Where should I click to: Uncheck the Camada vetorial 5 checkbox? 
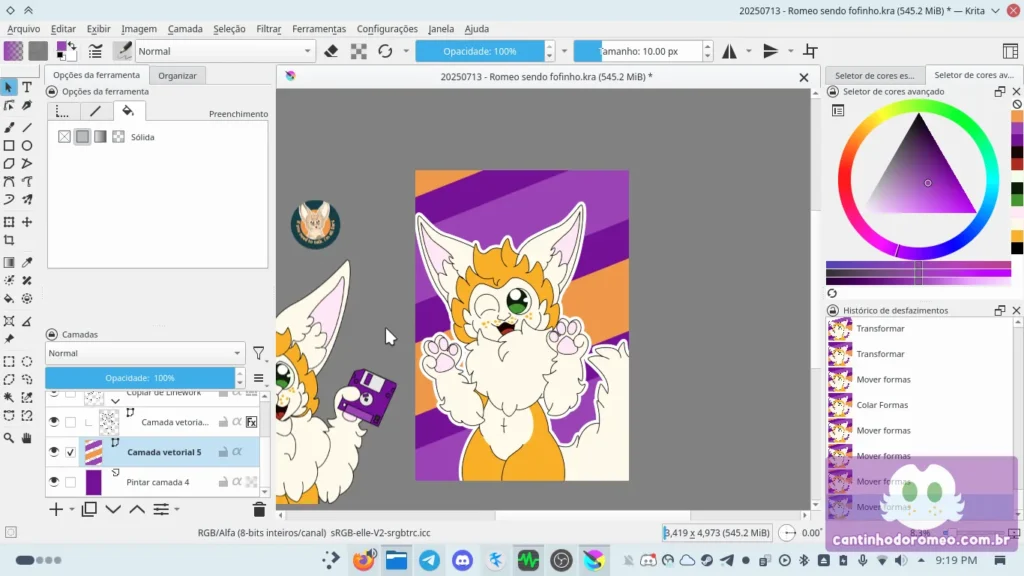[71, 452]
